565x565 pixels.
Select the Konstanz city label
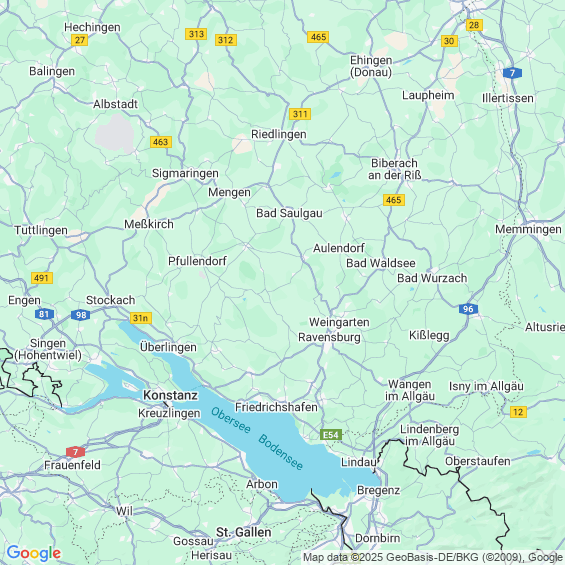click(170, 395)
